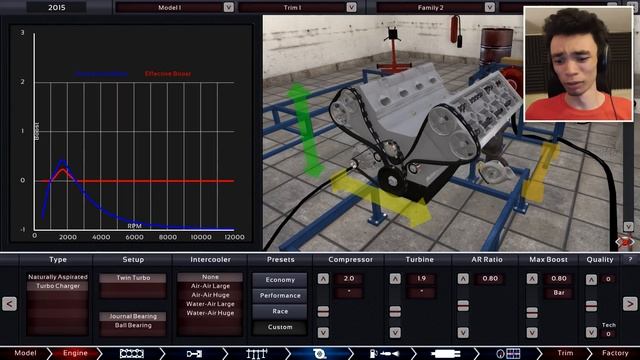The height and width of the screenshot is (360, 640).
Task: Choose Air-Air Large intercooler
Action: (210, 286)
